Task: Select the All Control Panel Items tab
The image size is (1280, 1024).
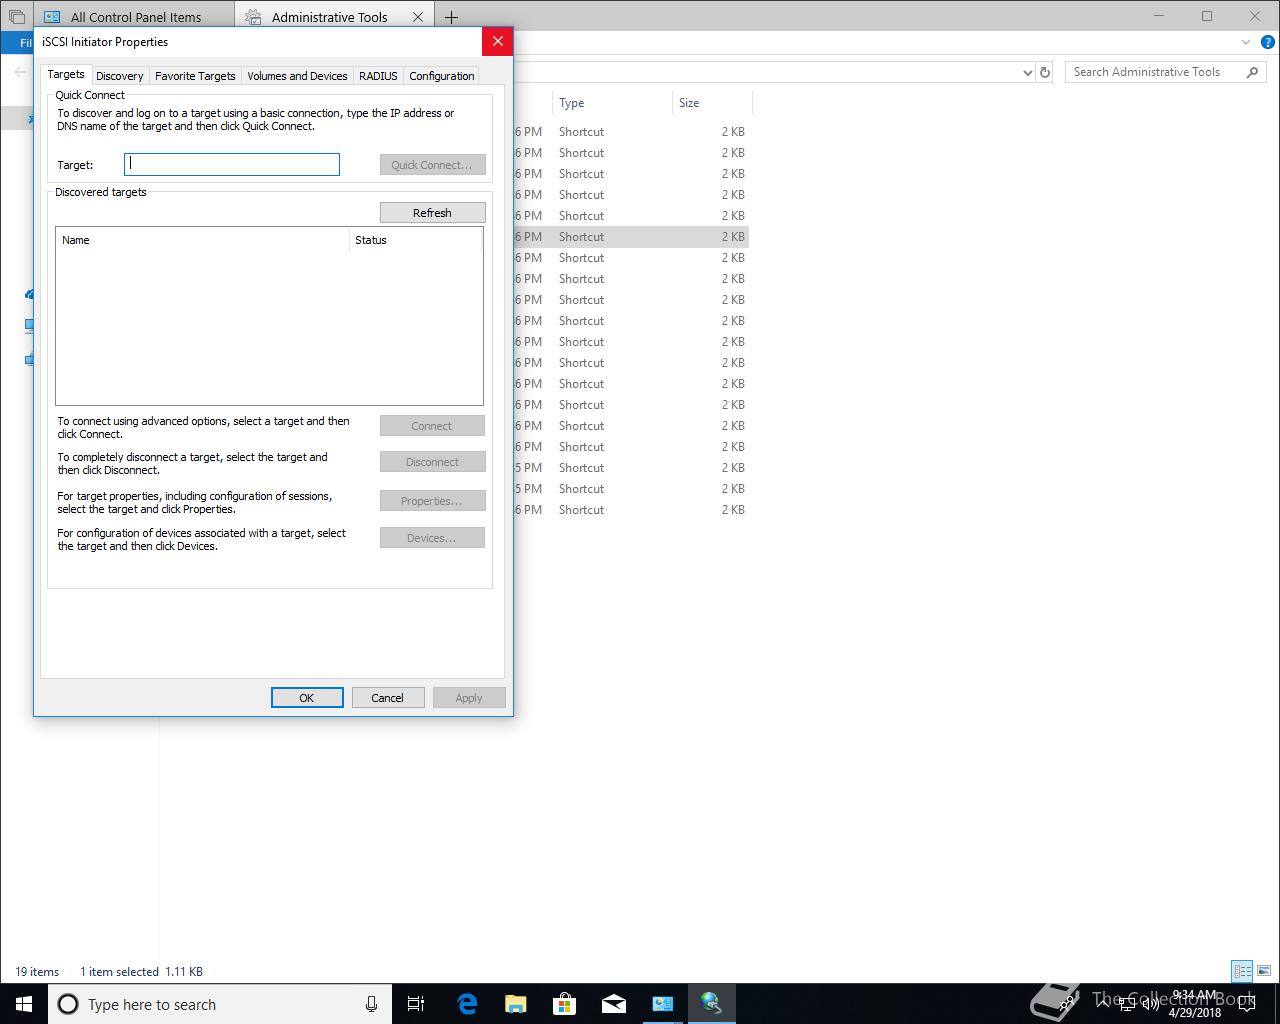Action: click(x=136, y=17)
